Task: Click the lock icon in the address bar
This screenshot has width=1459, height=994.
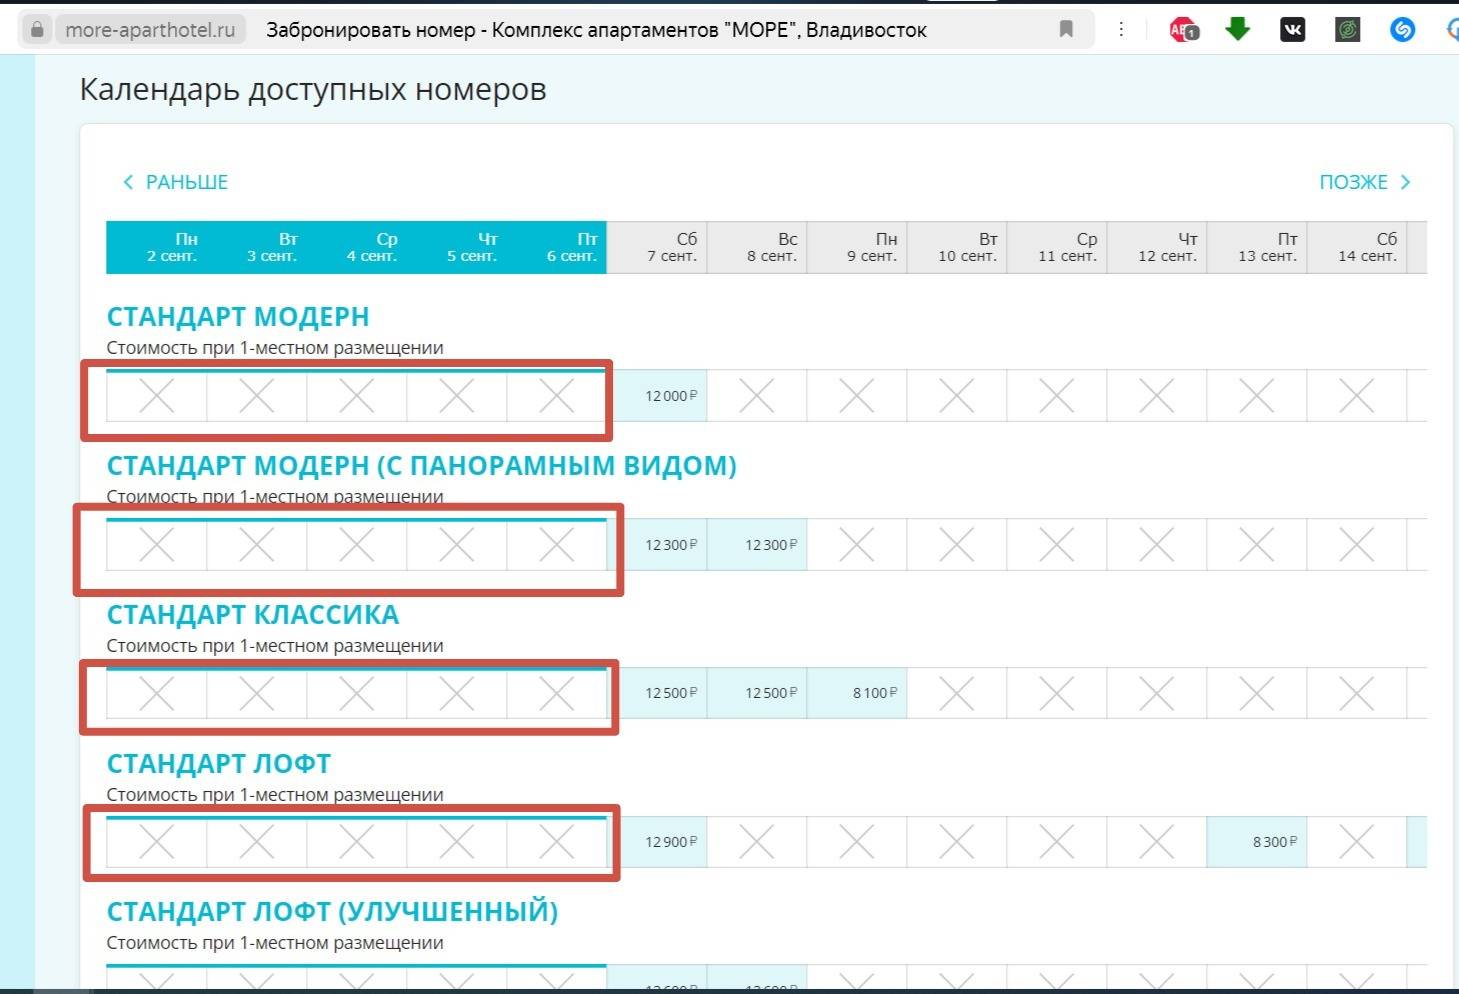Action: pos(37,30)
